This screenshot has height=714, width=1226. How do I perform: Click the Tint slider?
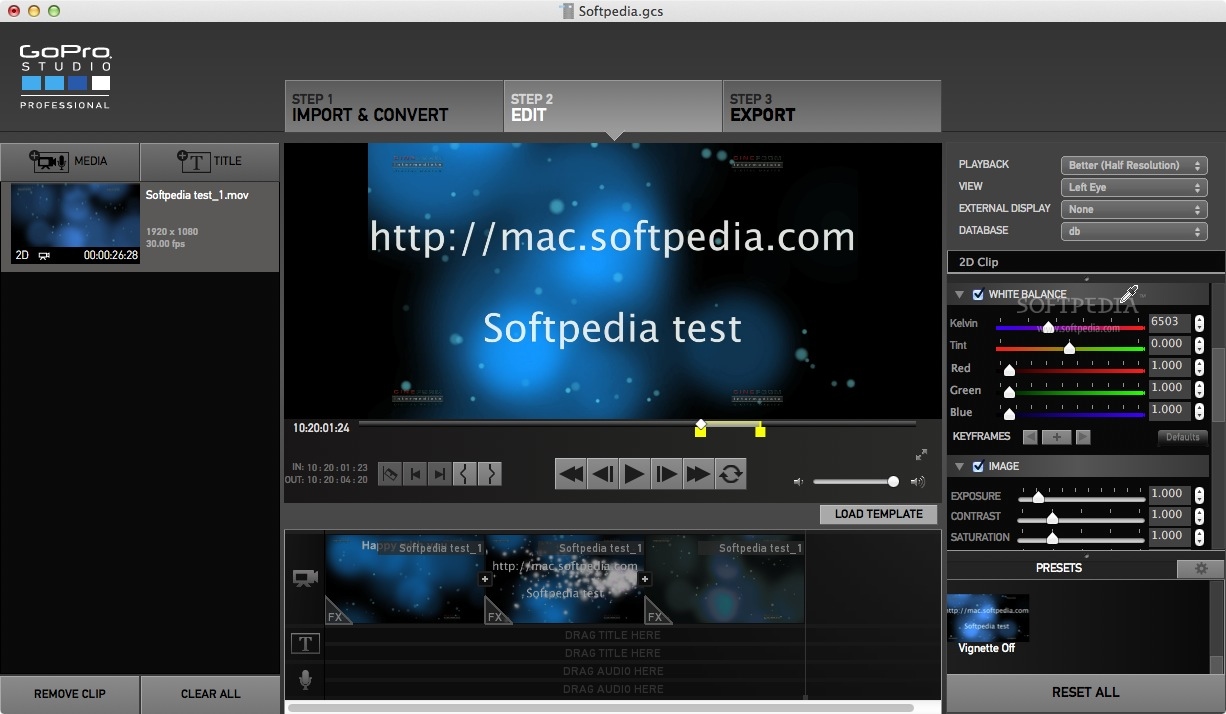1070,348
